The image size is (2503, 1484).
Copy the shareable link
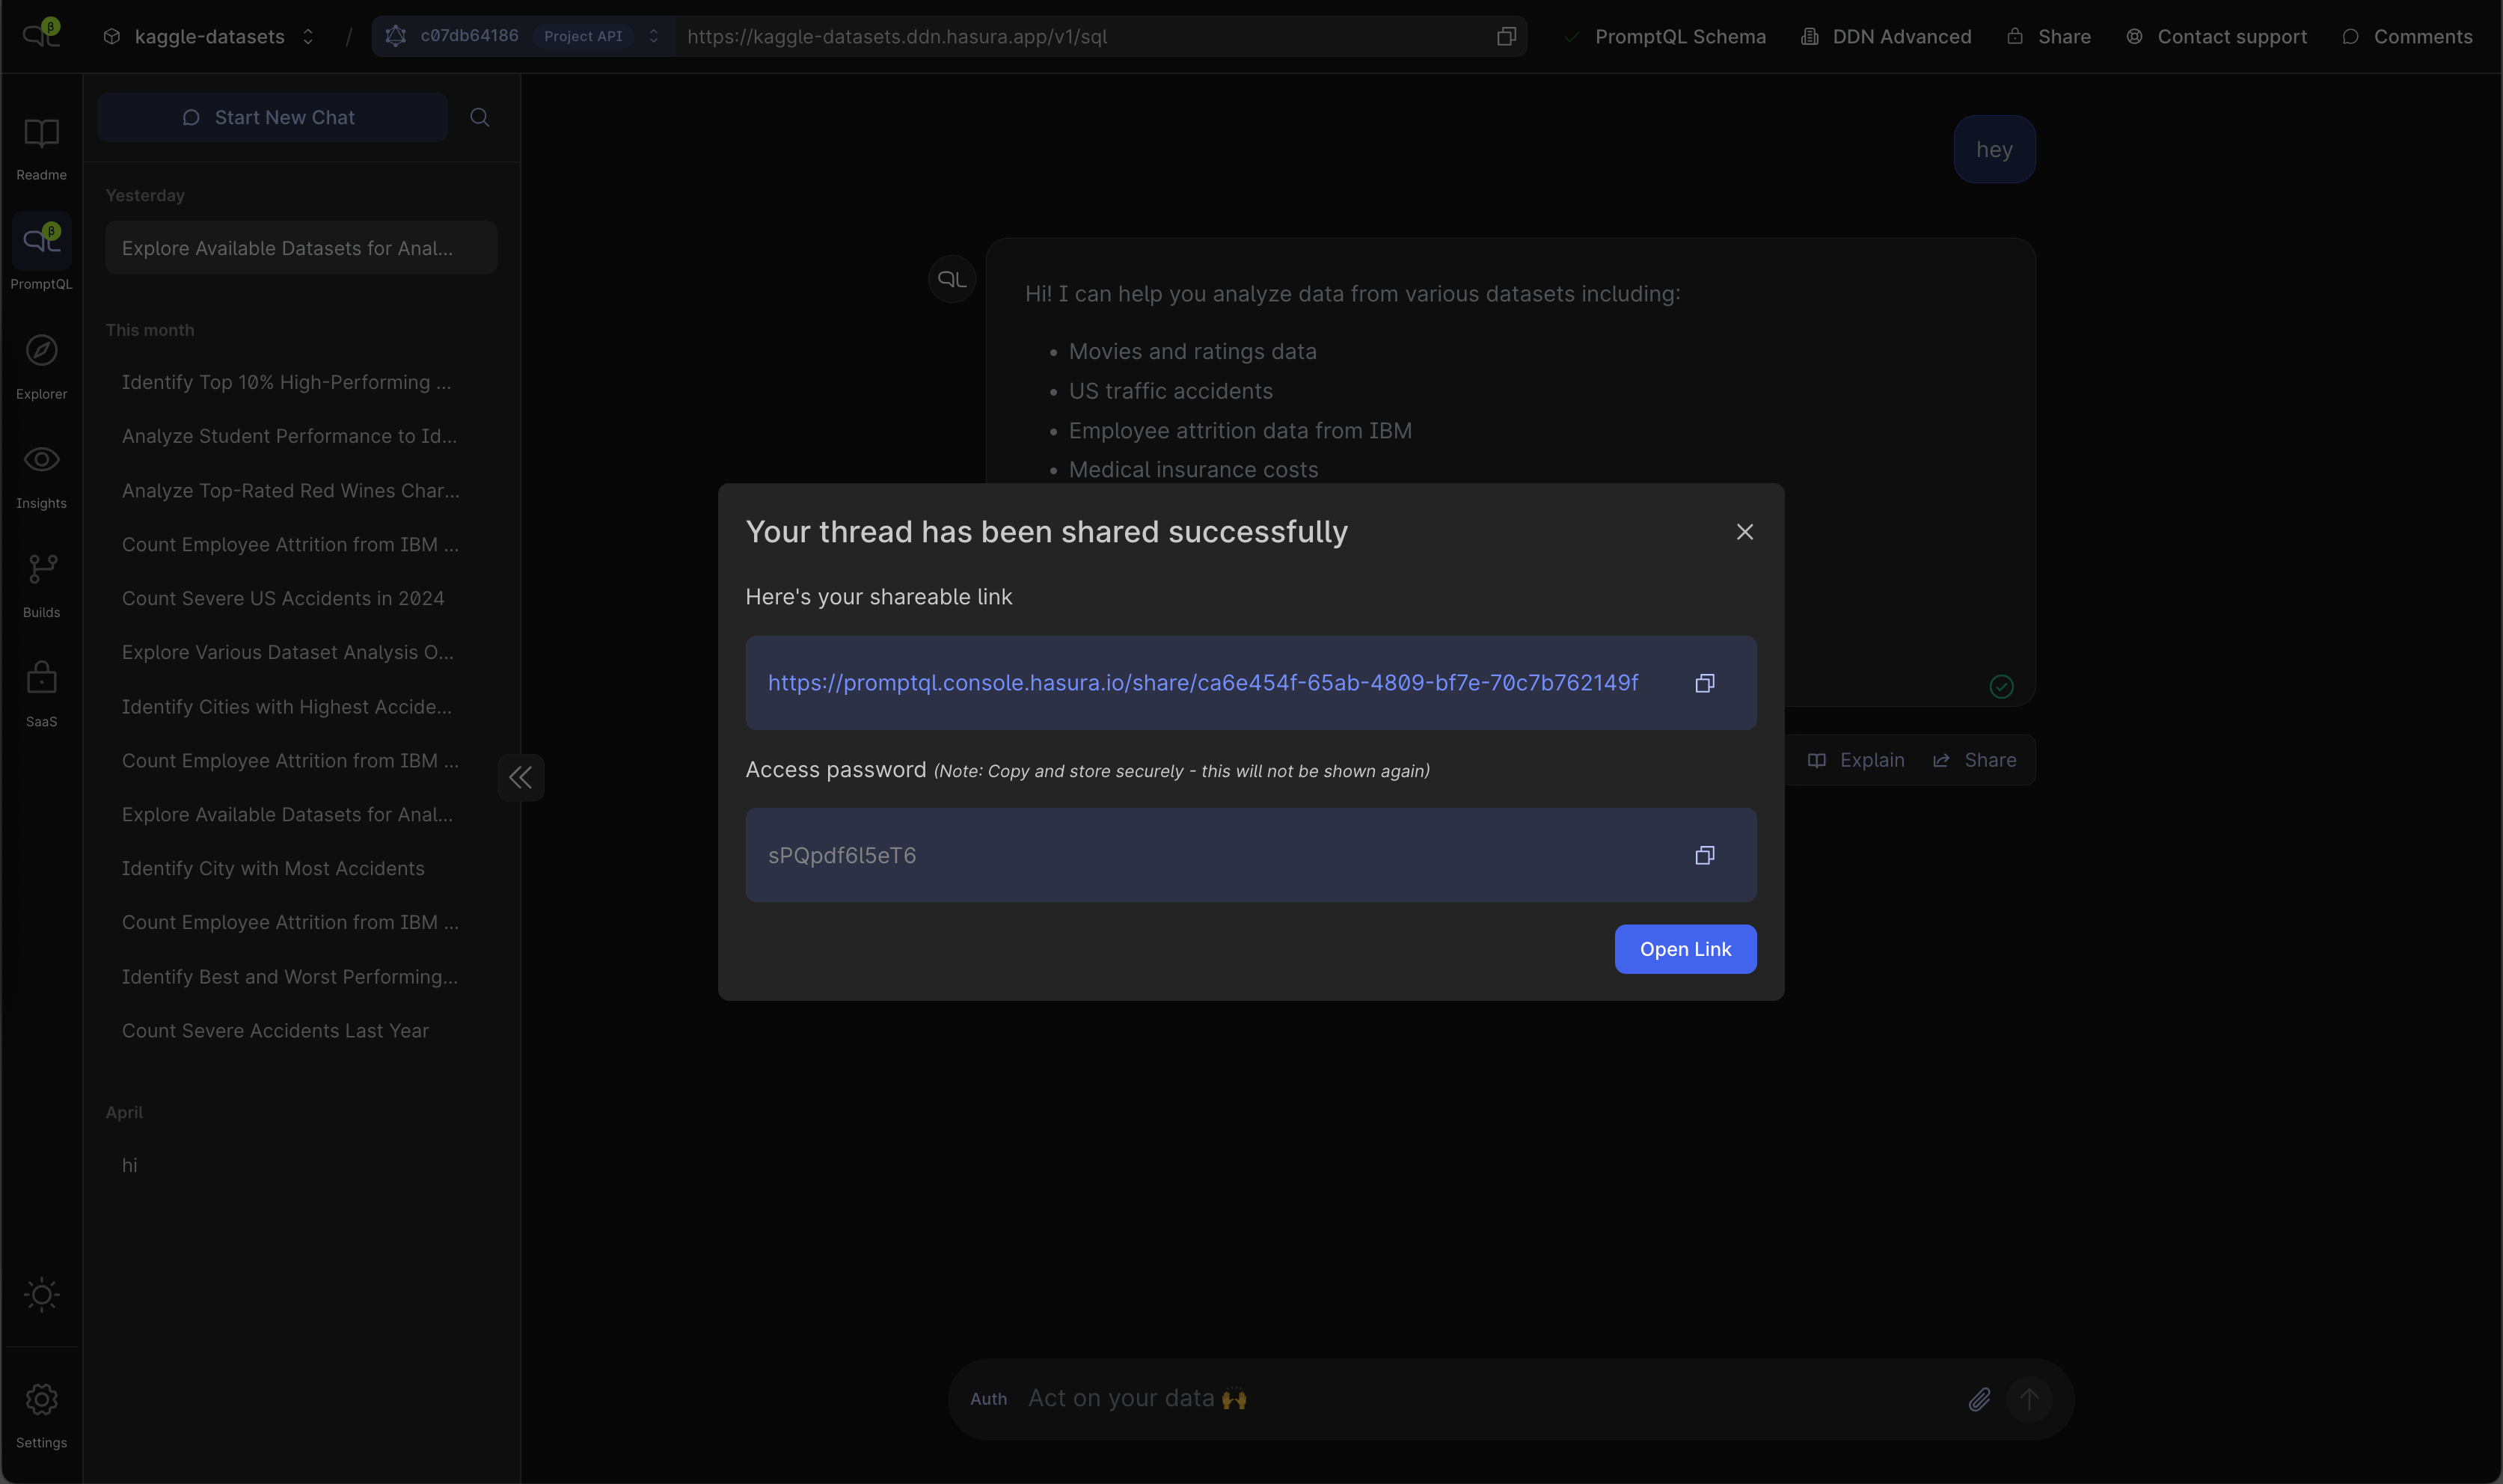1704,683
